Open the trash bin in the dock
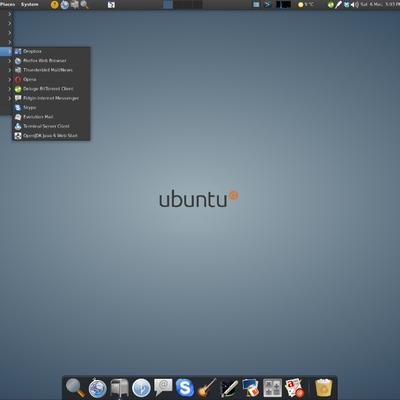The image size is (400, 400). (323, 388)
